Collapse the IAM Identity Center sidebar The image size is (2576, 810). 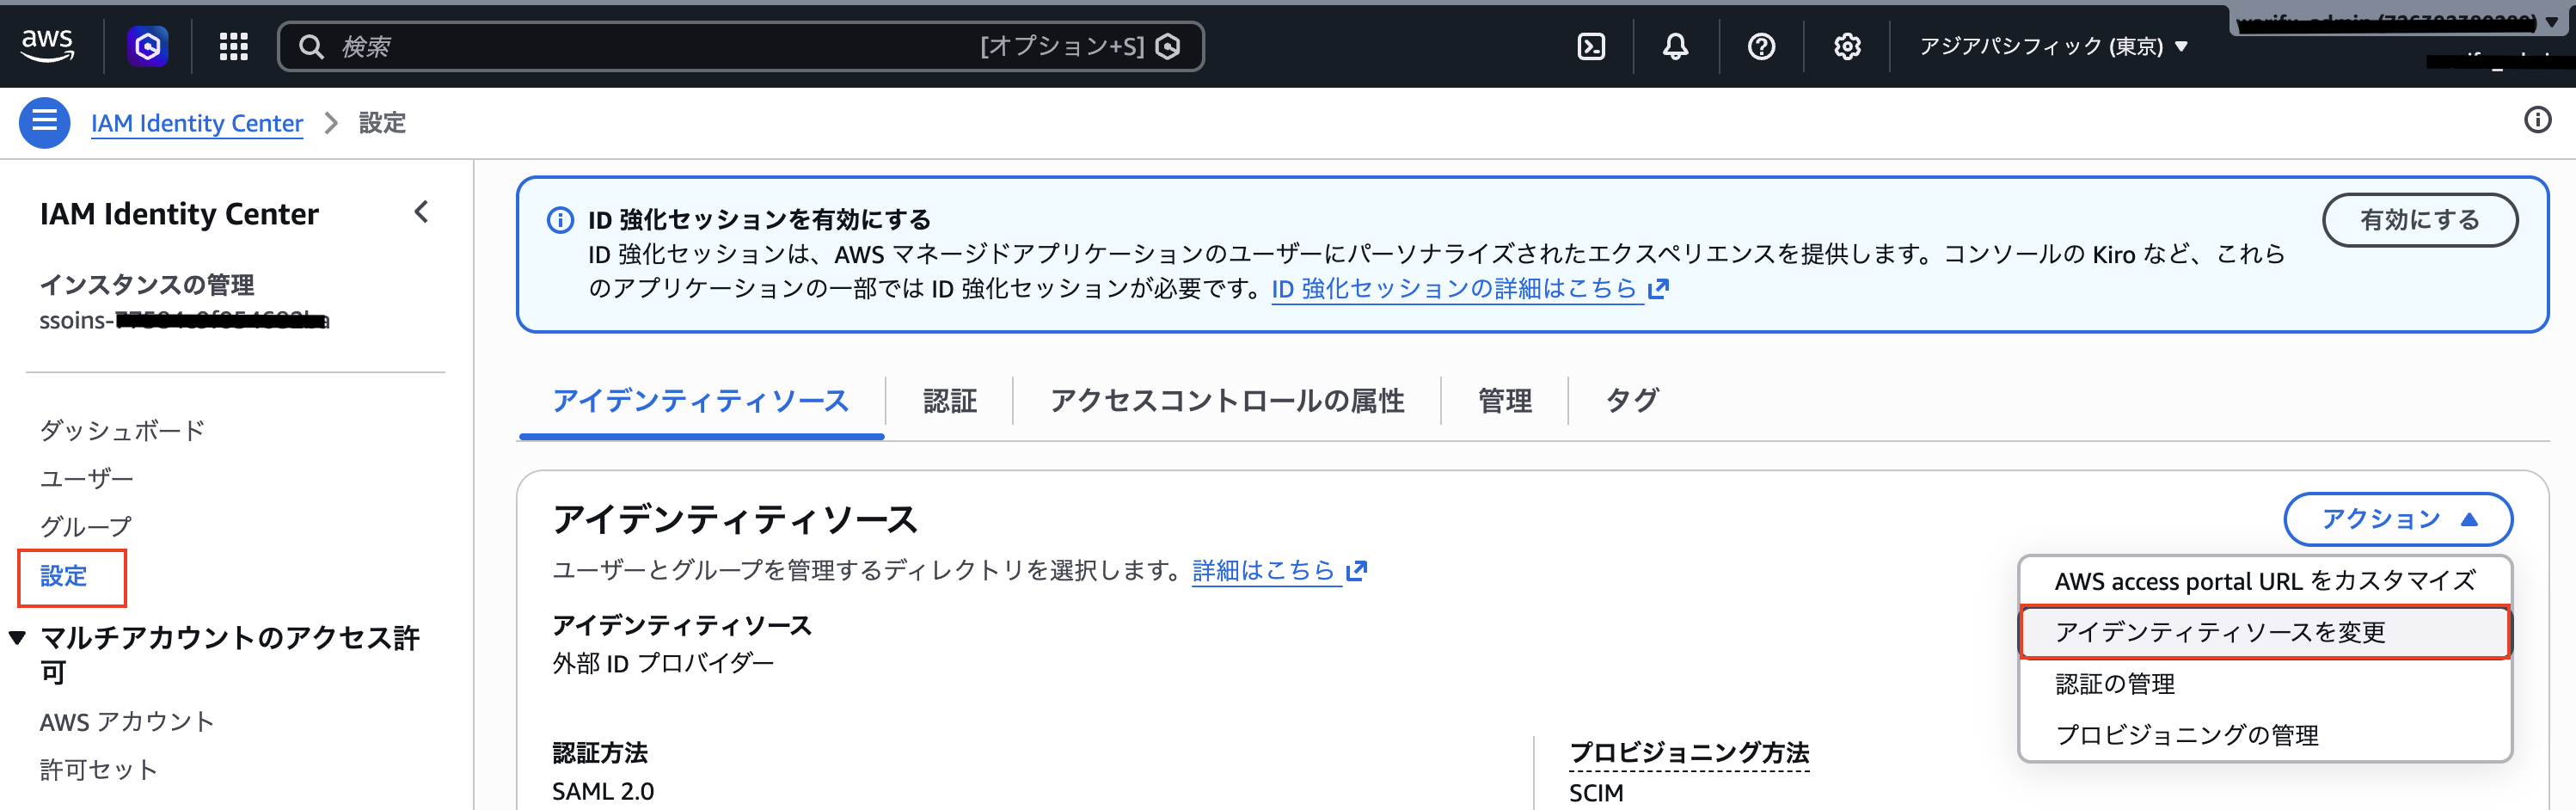[x=422, y=212]
